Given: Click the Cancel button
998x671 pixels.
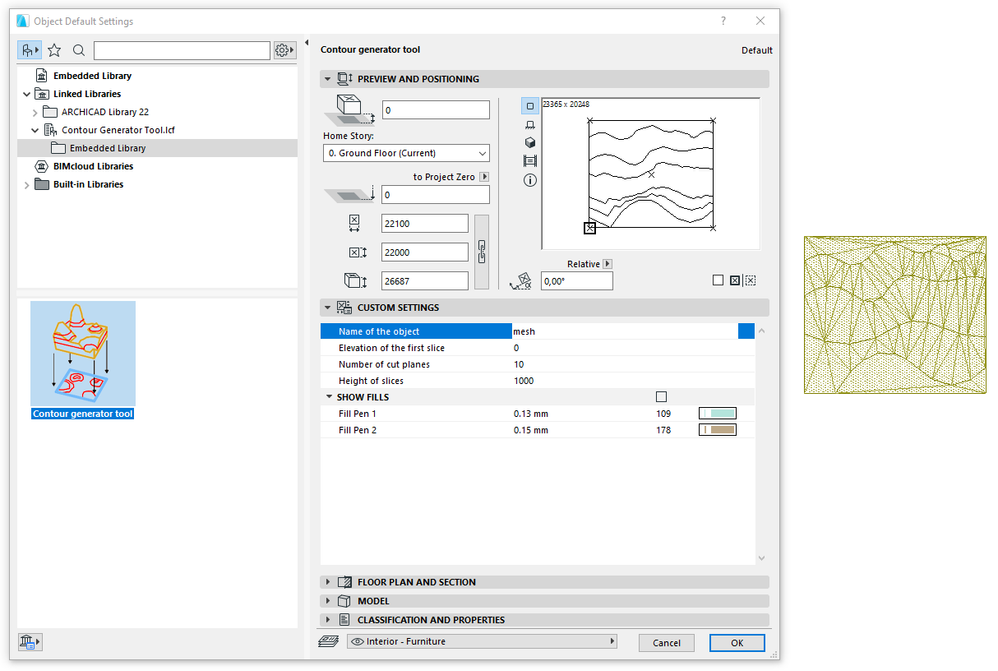Looking at the screenshot, I should pyautogui.click(x=666, y=643).
